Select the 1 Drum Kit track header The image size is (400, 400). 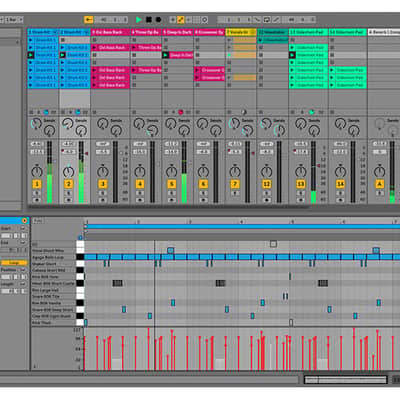[43, 32]
